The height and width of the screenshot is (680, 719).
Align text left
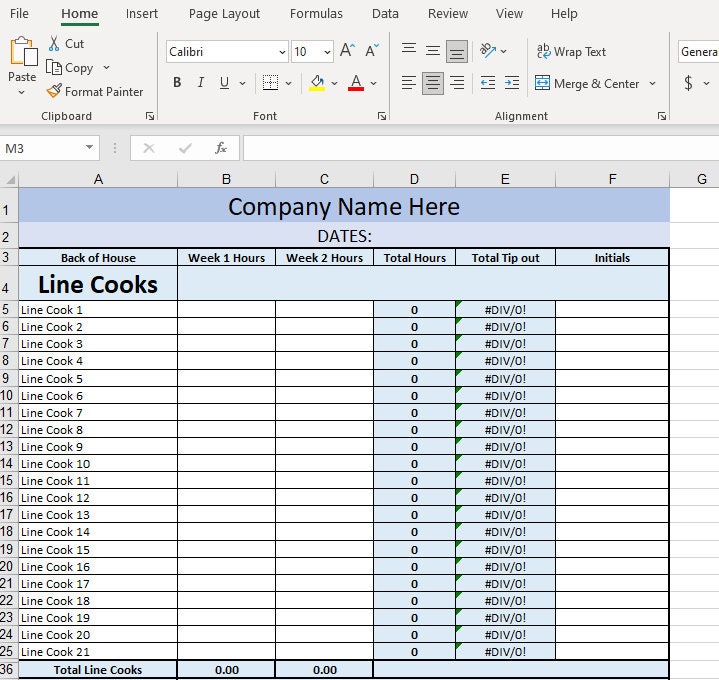click(409, 83)
